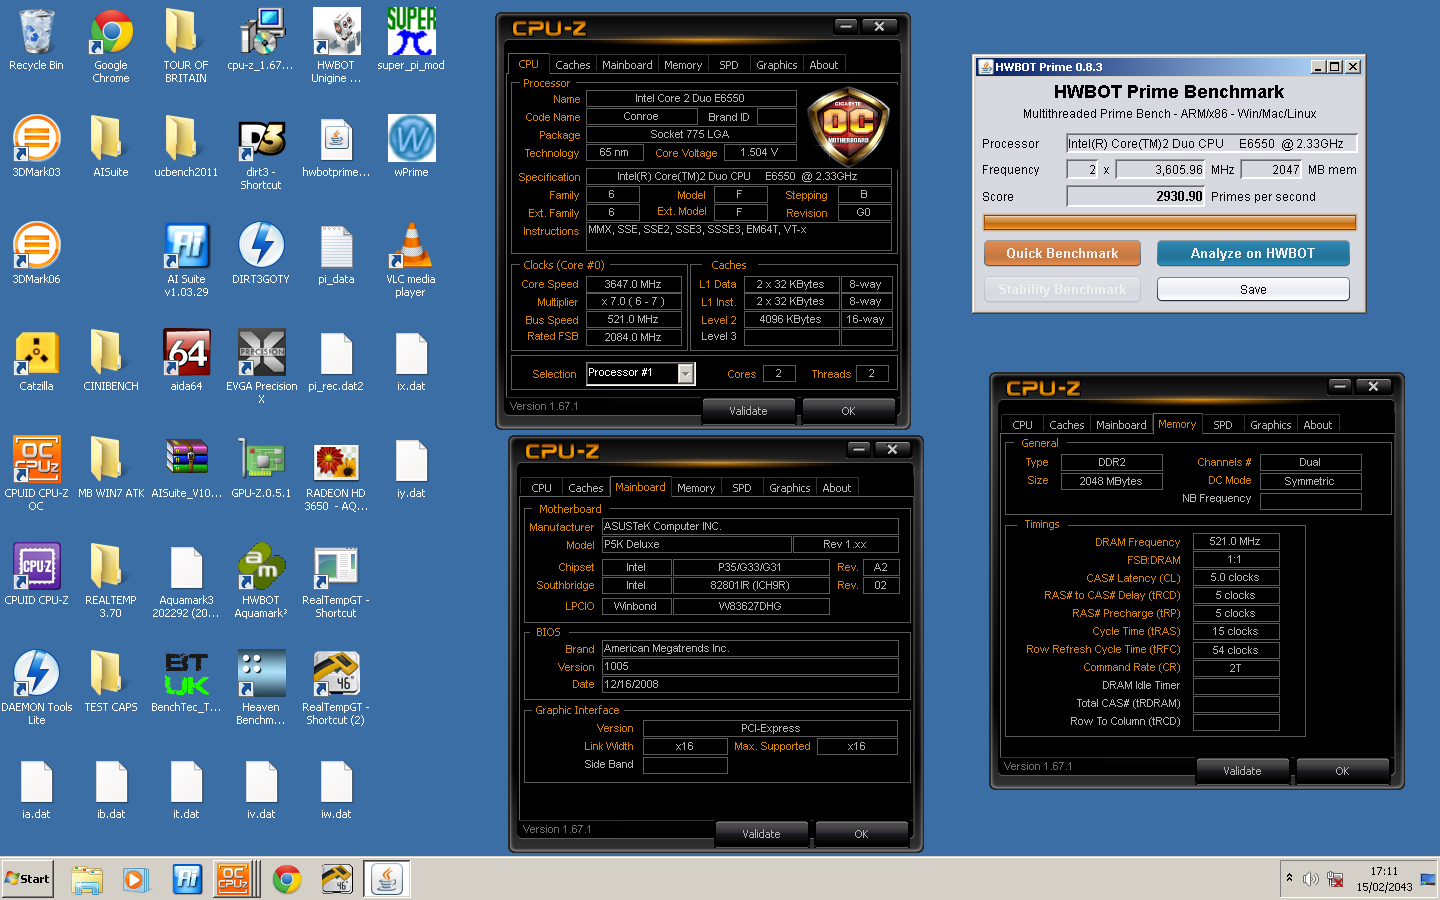
Task: Open Windows Media Player taskbar icon
Action: 136,879
